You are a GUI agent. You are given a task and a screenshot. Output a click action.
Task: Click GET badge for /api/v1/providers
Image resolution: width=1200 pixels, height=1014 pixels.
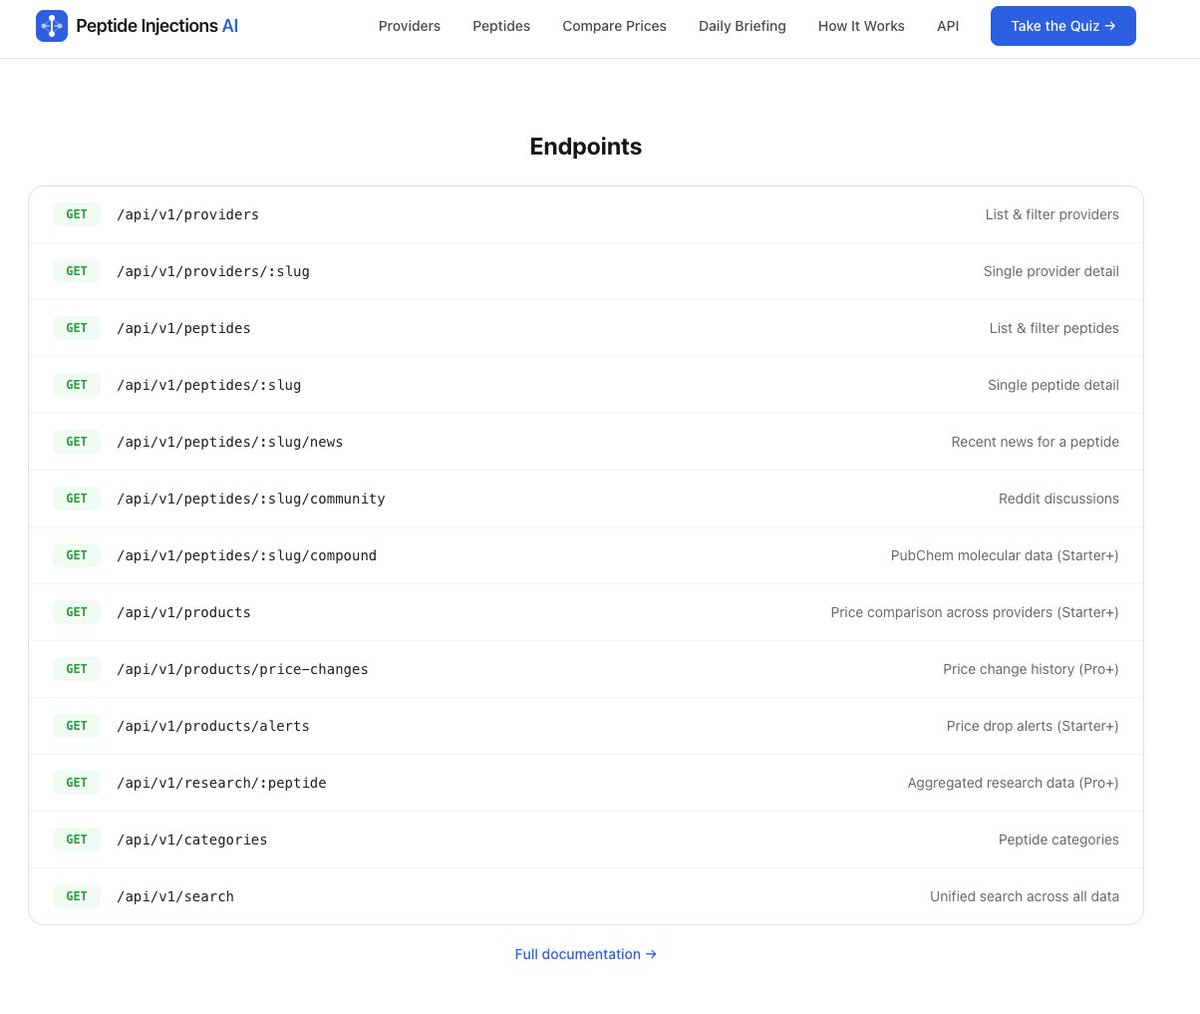(x=77, y=214)
